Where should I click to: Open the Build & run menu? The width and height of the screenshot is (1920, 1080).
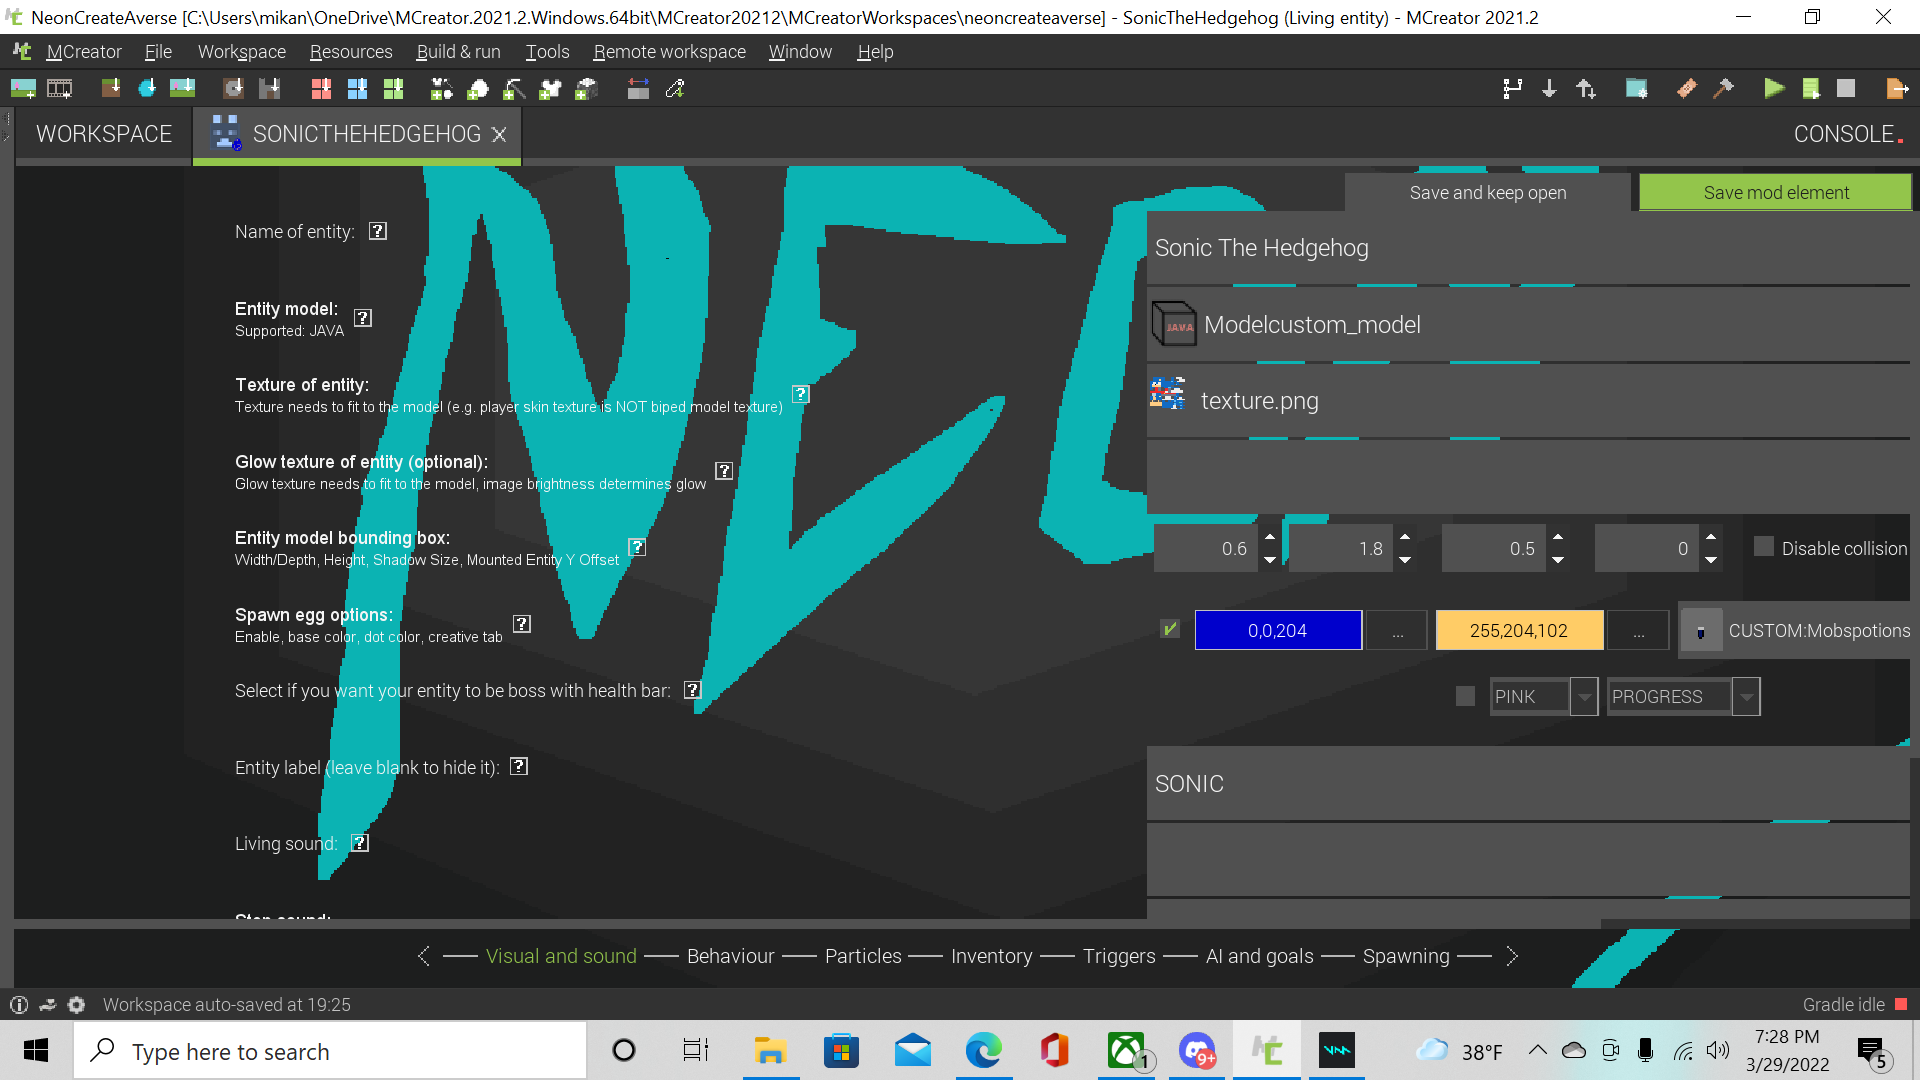[458, 51]
